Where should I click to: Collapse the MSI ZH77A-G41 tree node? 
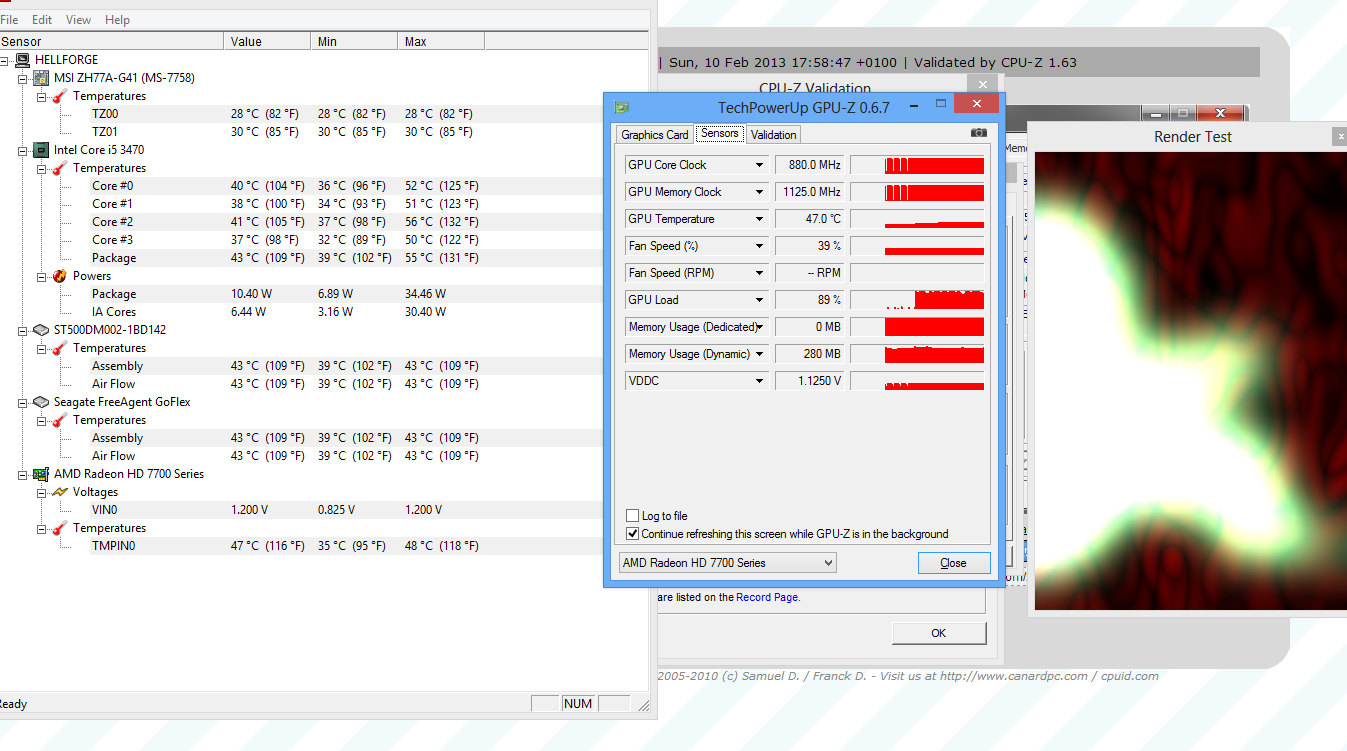click(24, 78)
